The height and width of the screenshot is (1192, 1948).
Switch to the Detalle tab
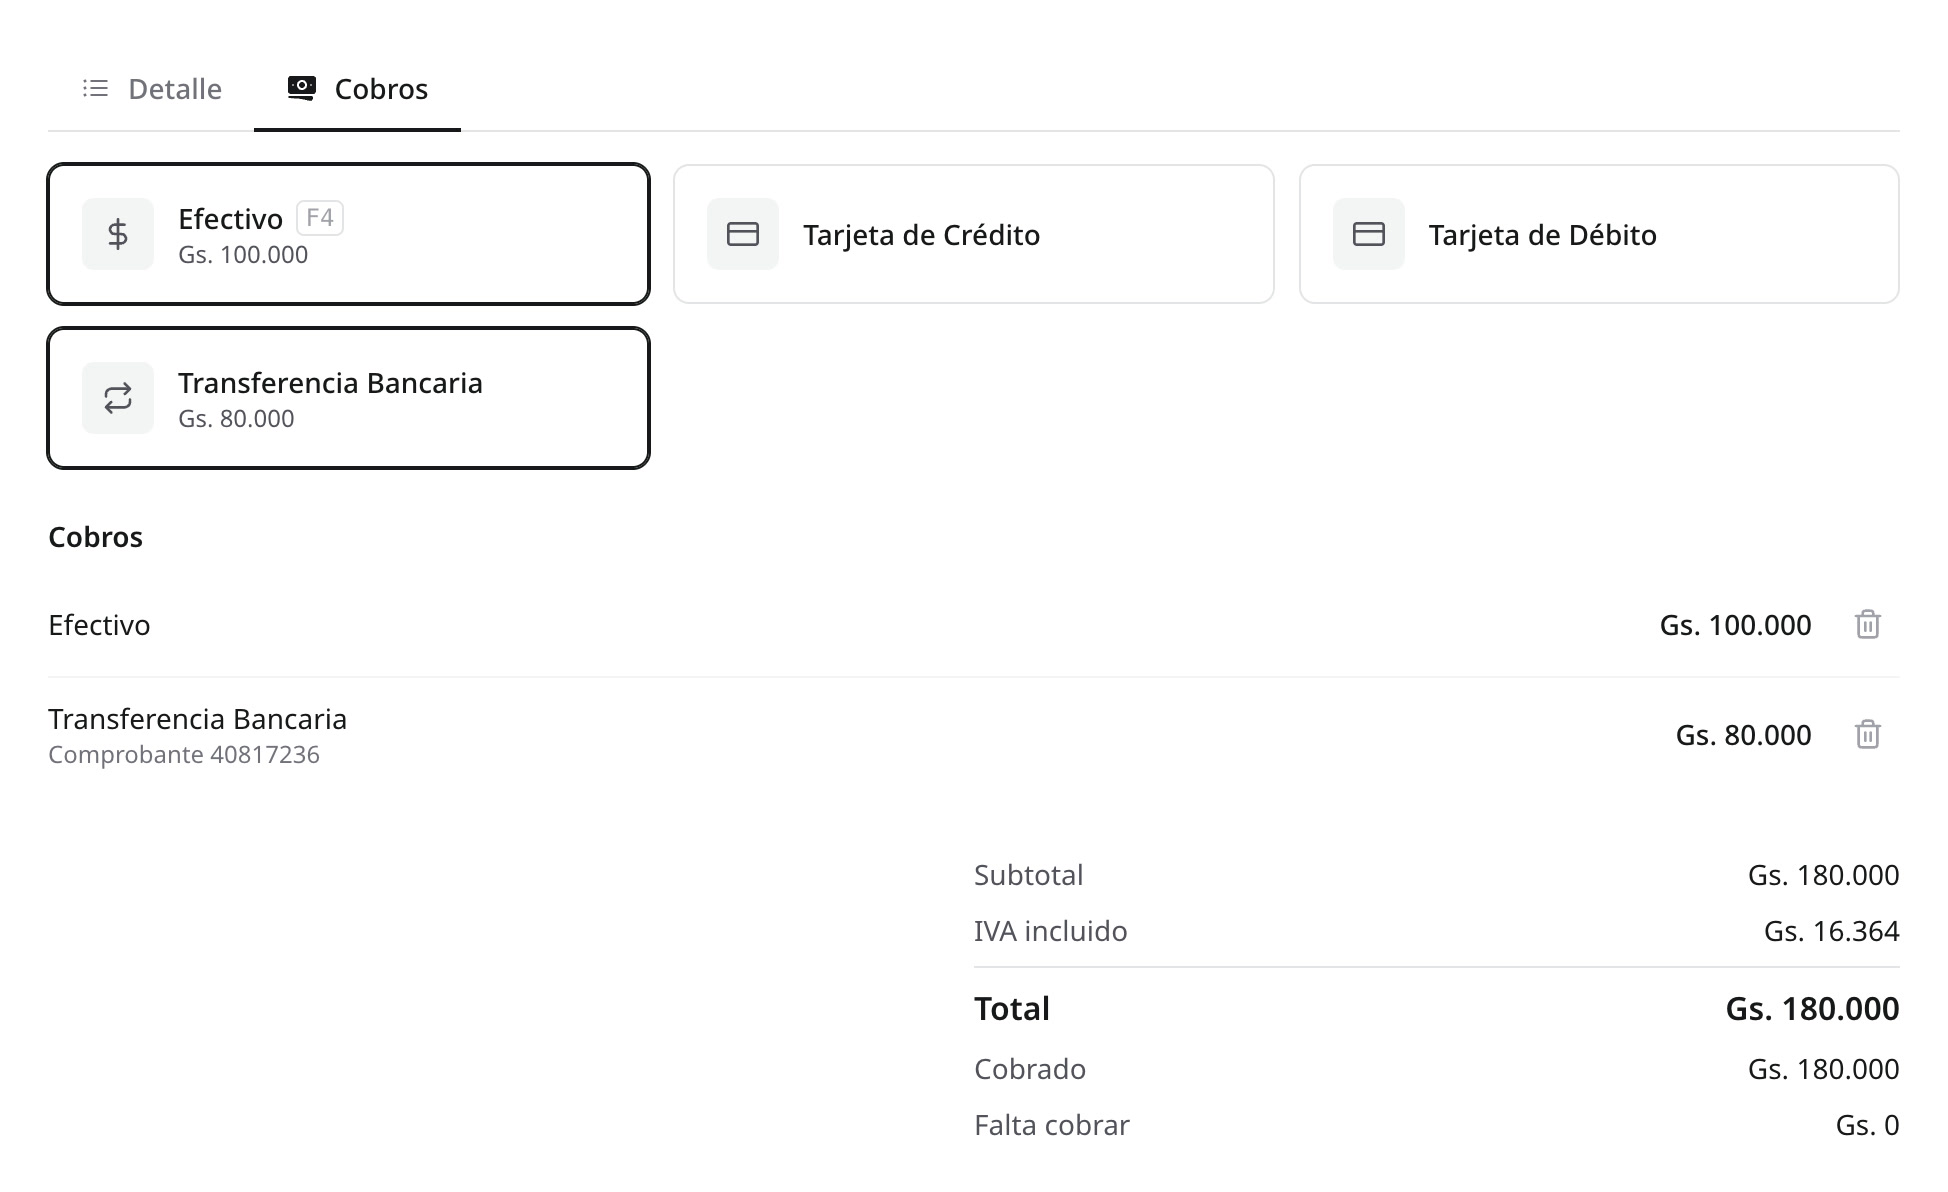(x=152, y=89)
